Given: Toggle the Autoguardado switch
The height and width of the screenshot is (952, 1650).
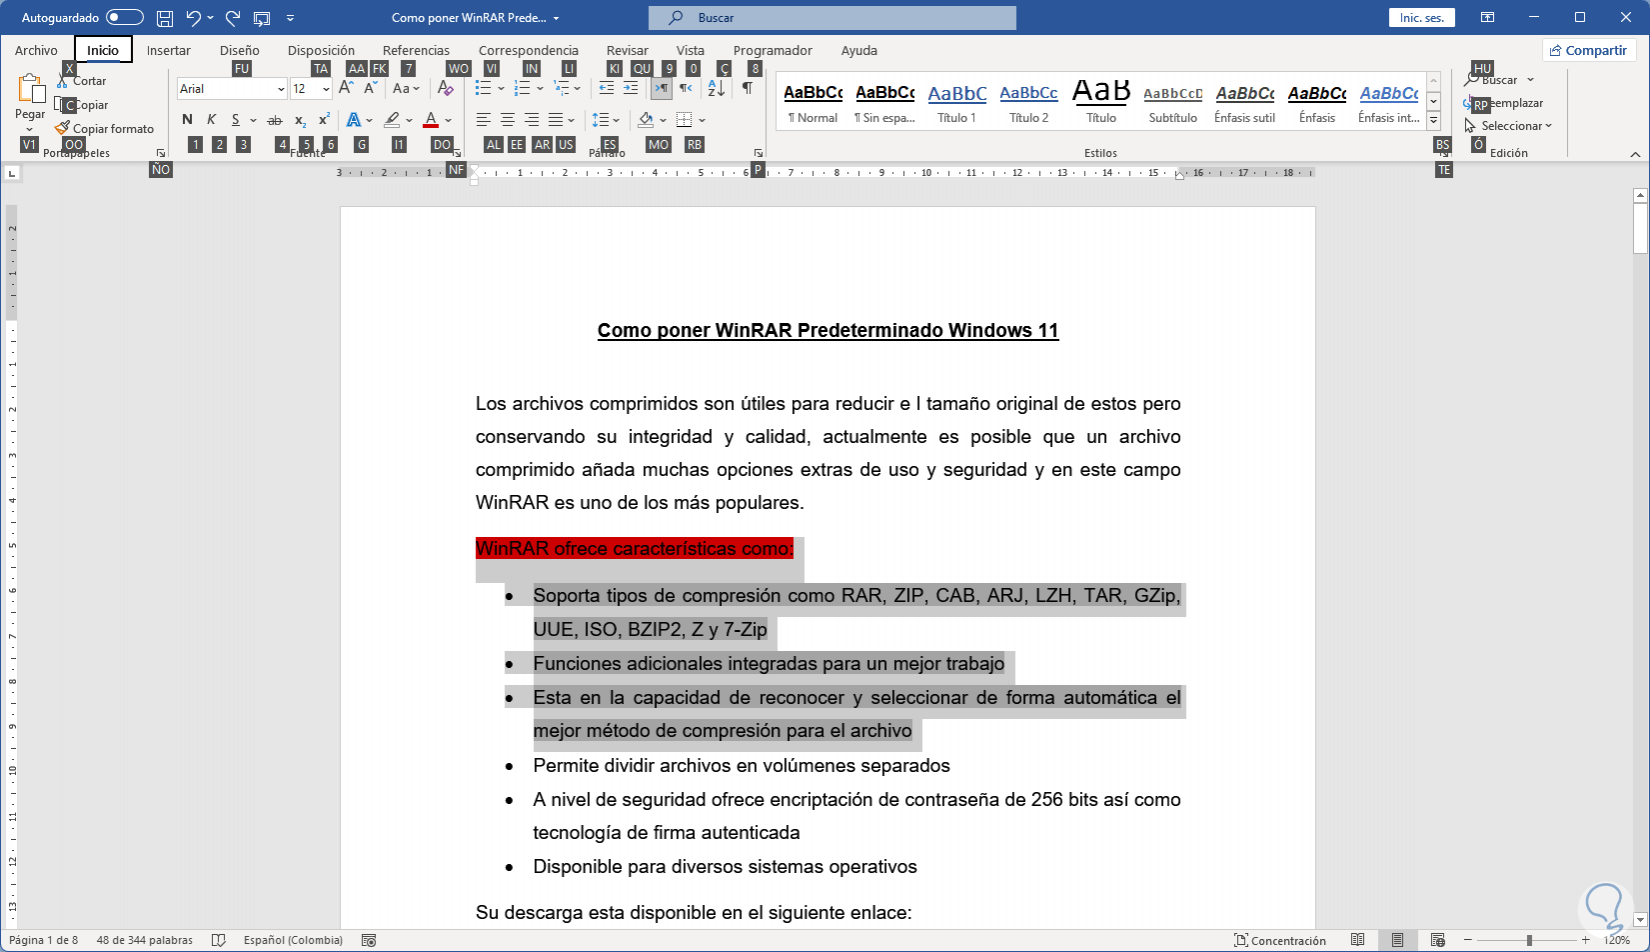Looking at the screenshot, I should (125, 18).
